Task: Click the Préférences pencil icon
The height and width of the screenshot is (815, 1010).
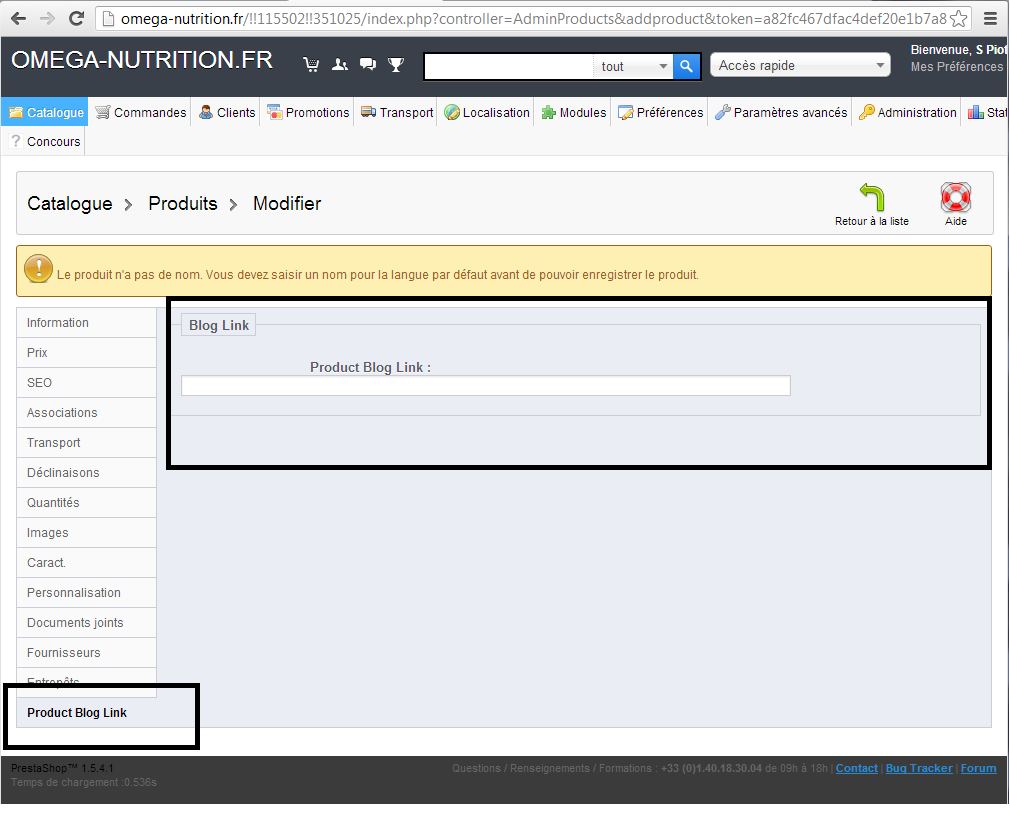Action: [625, 113]
